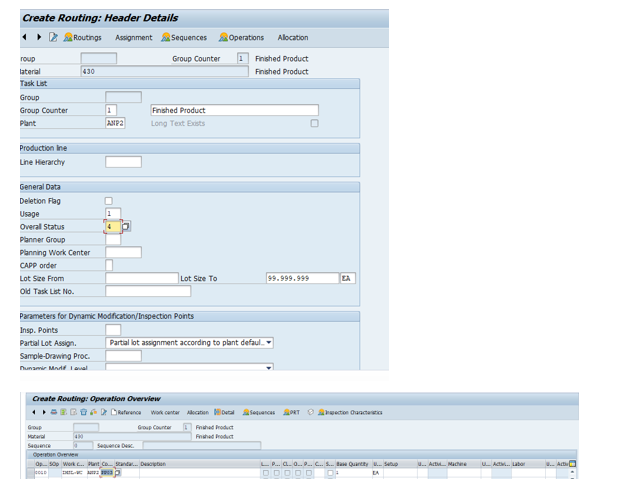Click Task List Group Counter field
Viewport: 631px width, 479px height.
(x=111, y=110)
